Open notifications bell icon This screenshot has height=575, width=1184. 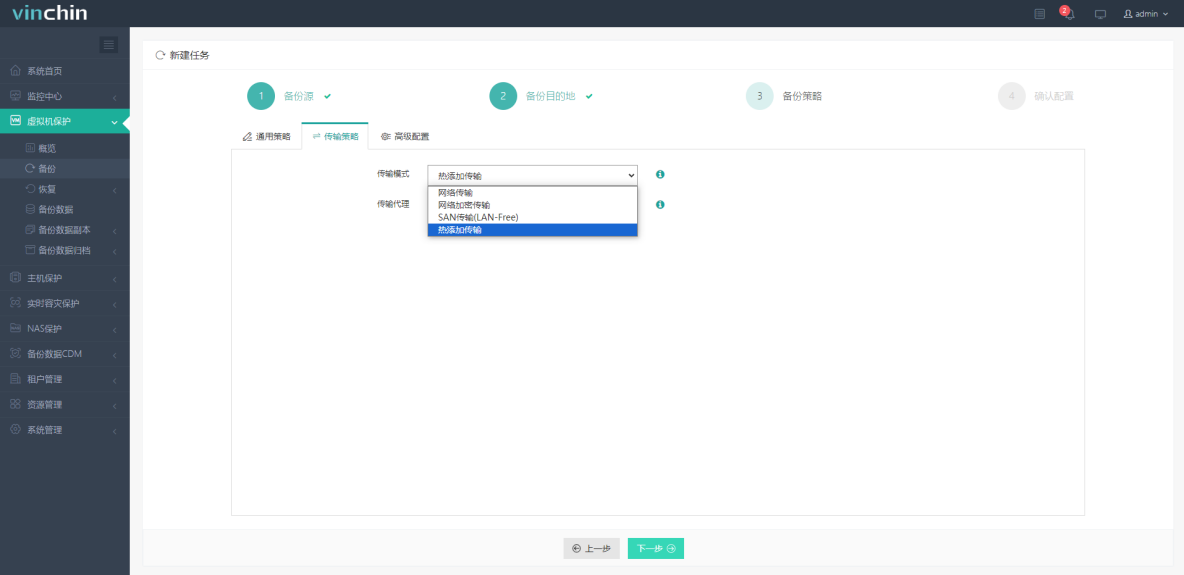(x=1068, y=14)
